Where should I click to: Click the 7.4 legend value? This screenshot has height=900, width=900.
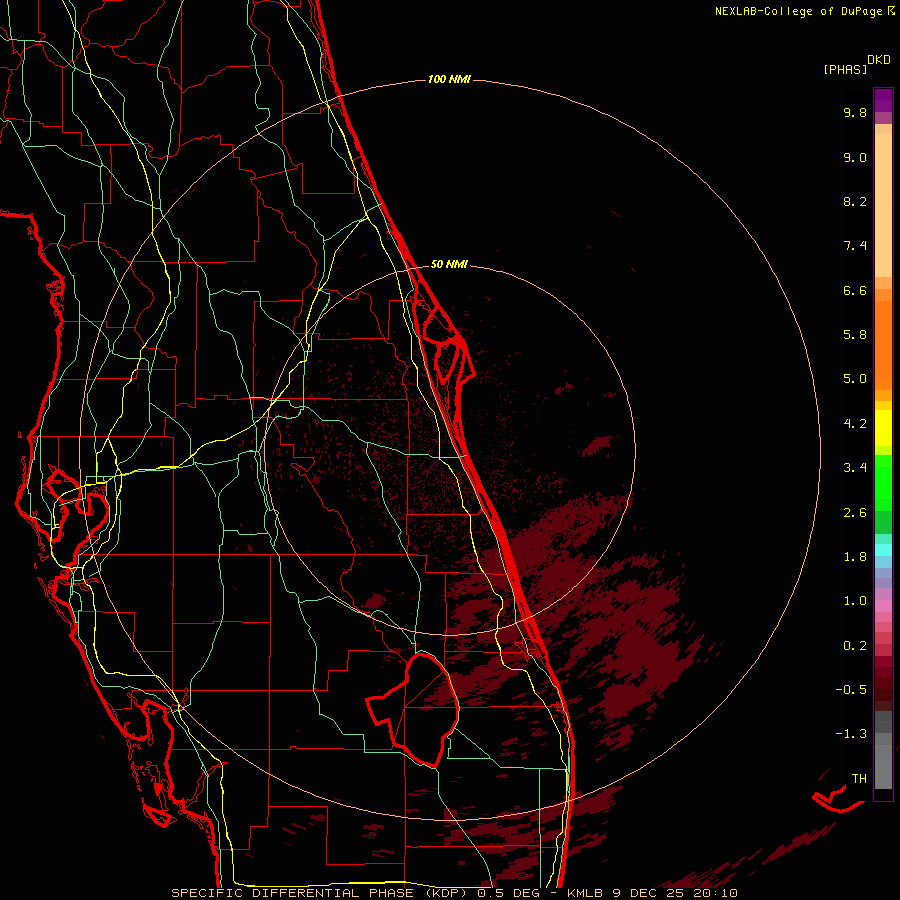[855, 246]
